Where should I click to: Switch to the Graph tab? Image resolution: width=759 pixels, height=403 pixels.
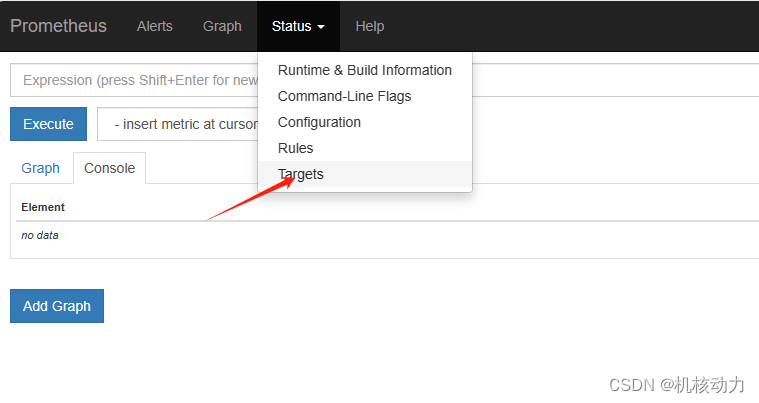click(40, 168)
